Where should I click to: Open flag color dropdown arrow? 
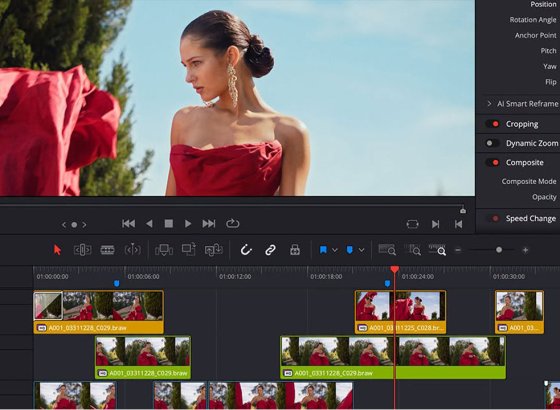coord(335,250)
